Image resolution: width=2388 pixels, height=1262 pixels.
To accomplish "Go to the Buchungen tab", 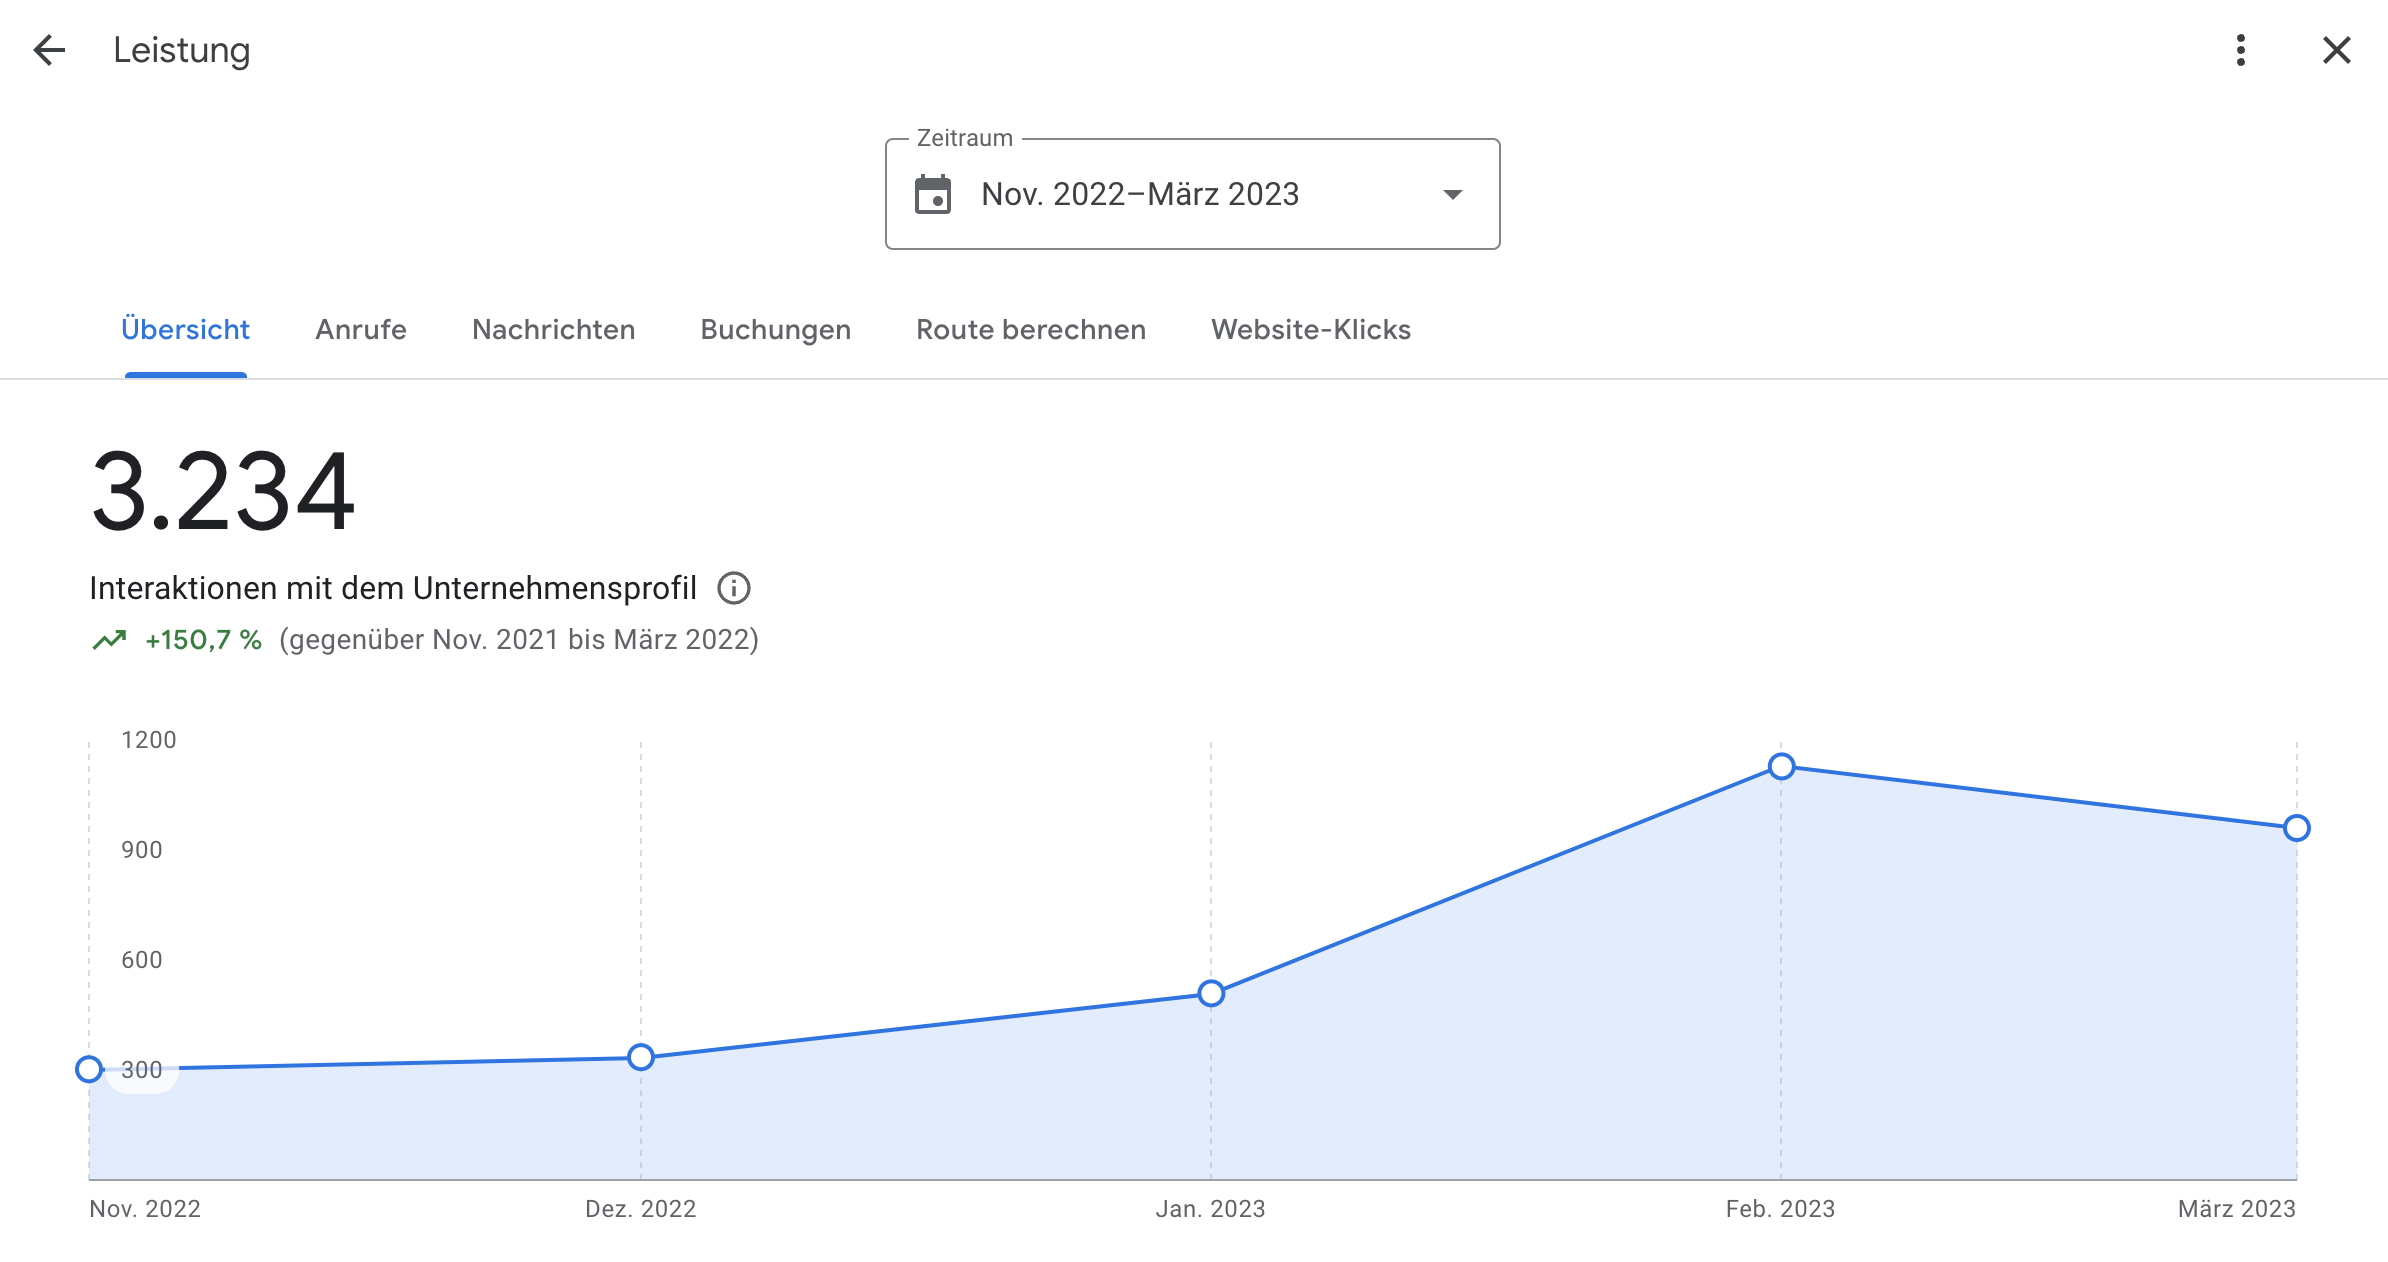I will click(775, 330).
